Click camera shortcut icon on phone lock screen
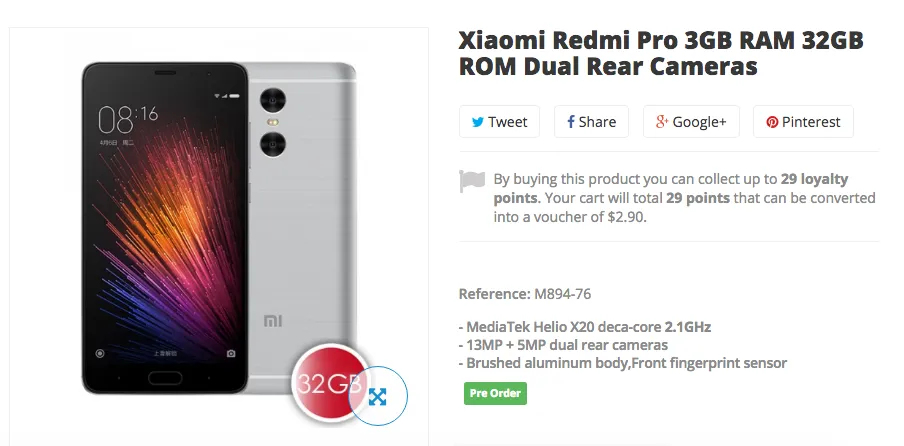This screenshot has width=904, height=446. 231,353
